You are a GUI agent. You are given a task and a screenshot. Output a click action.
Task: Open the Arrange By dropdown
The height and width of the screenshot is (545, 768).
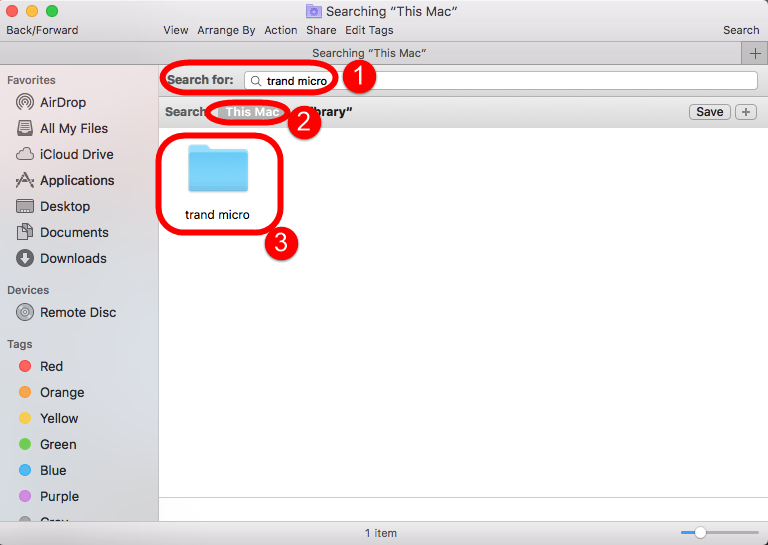click(x=226, y=30)
